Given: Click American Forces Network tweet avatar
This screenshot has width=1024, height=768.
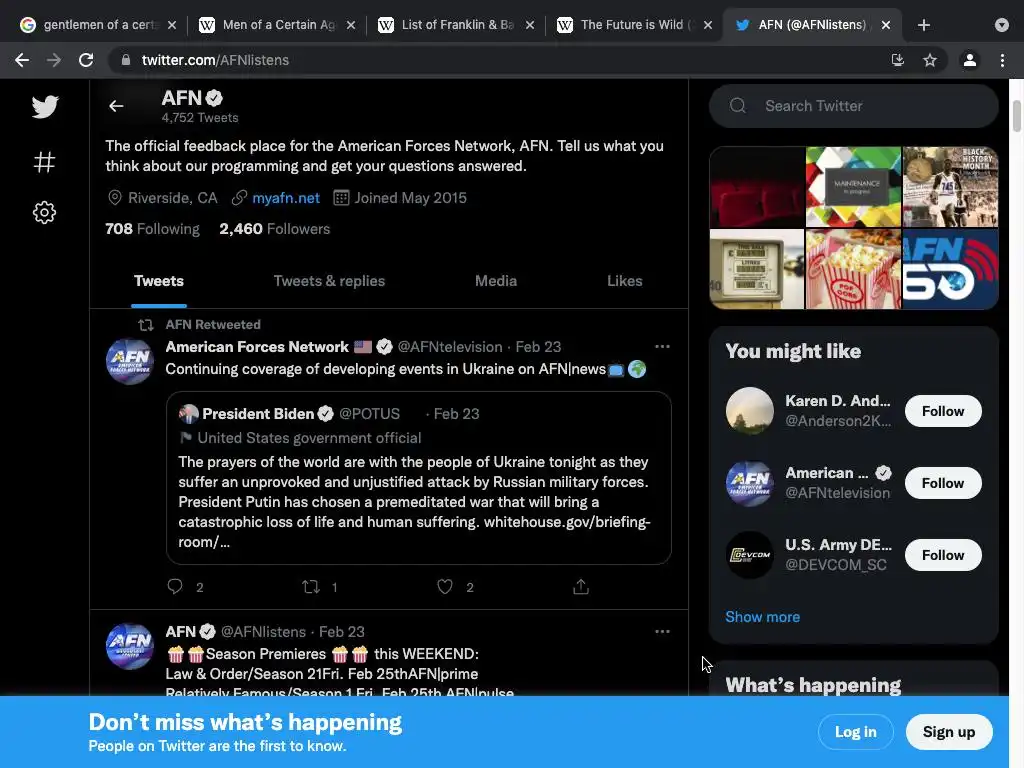Looking at the screenshot, I should 130,361.
